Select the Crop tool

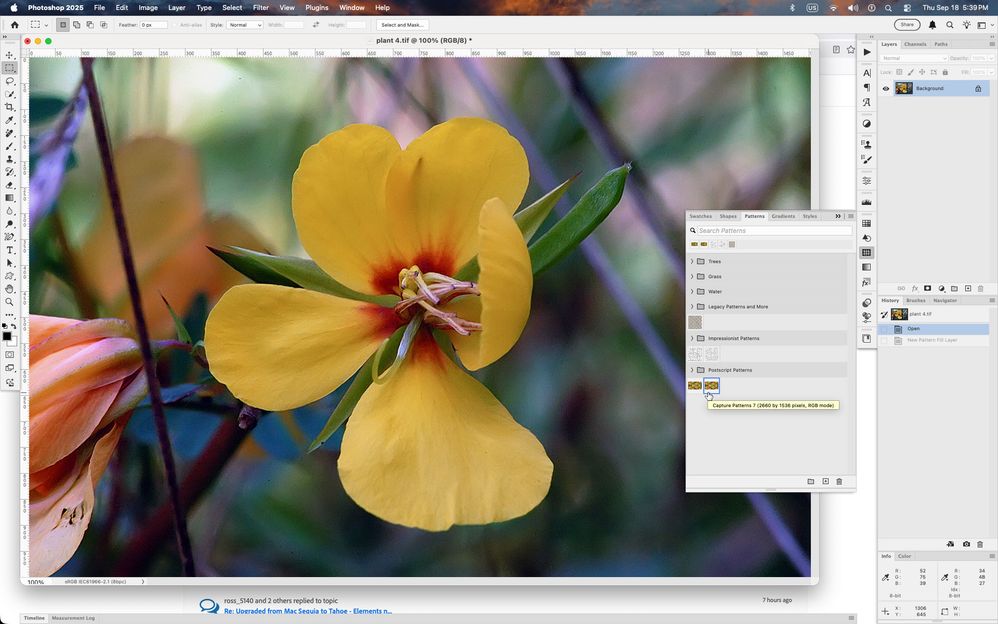click(x=10, y=107)
